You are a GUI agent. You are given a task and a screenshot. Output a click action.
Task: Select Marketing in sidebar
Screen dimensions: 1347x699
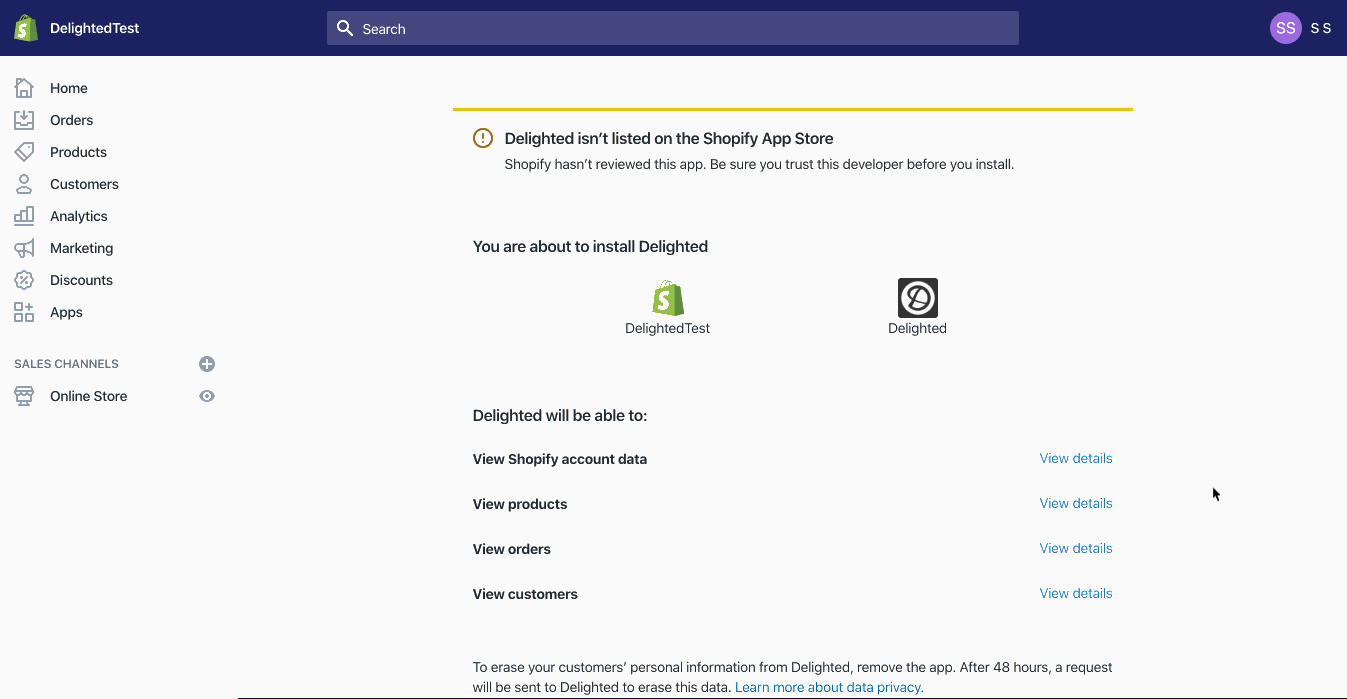(x=82, y=248)
